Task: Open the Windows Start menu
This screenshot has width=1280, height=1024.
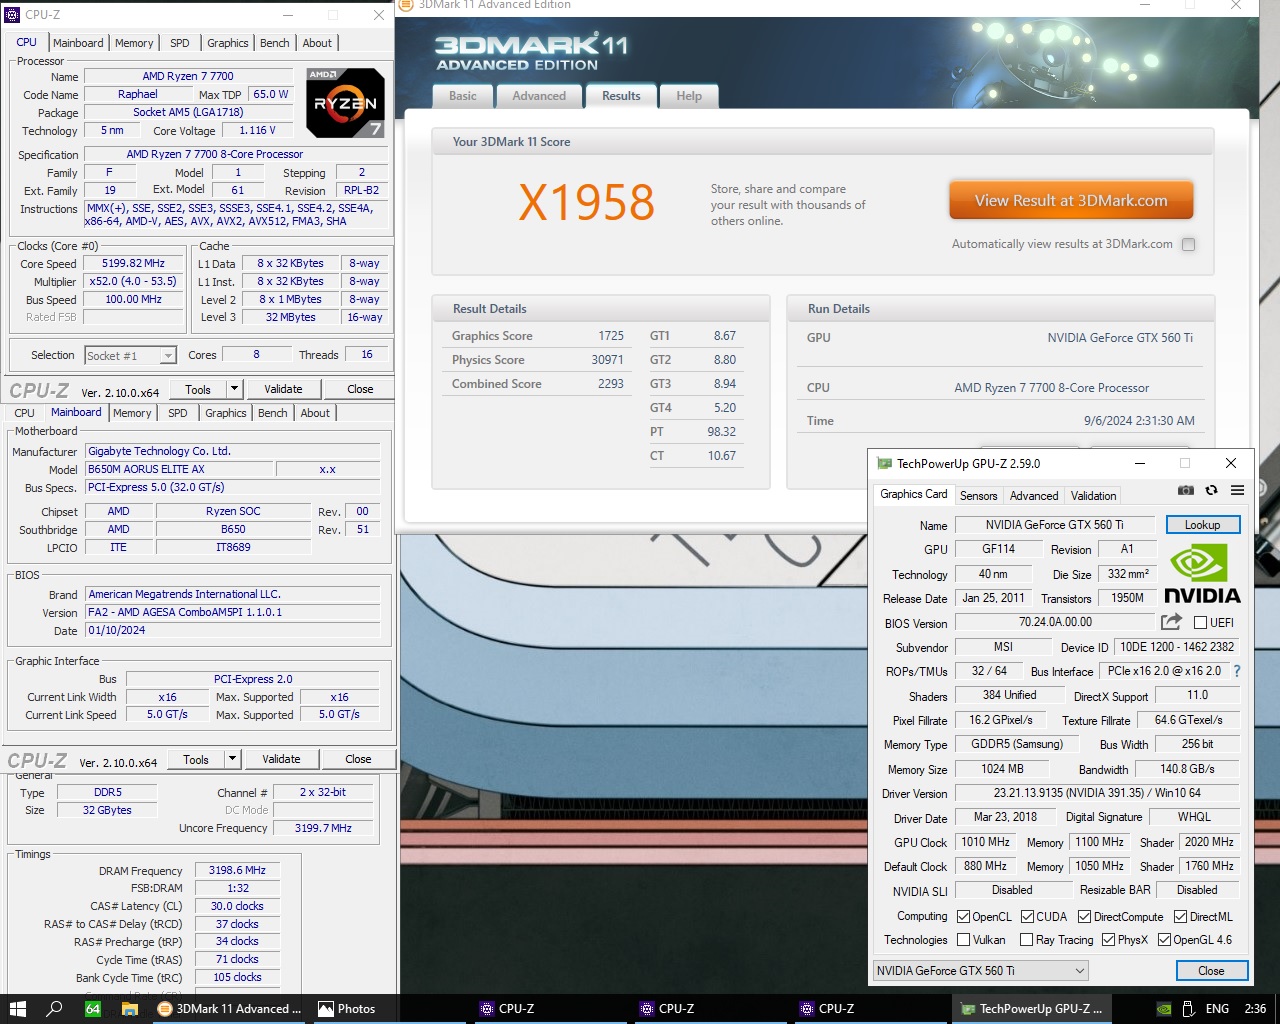Action: (17, 1009)
